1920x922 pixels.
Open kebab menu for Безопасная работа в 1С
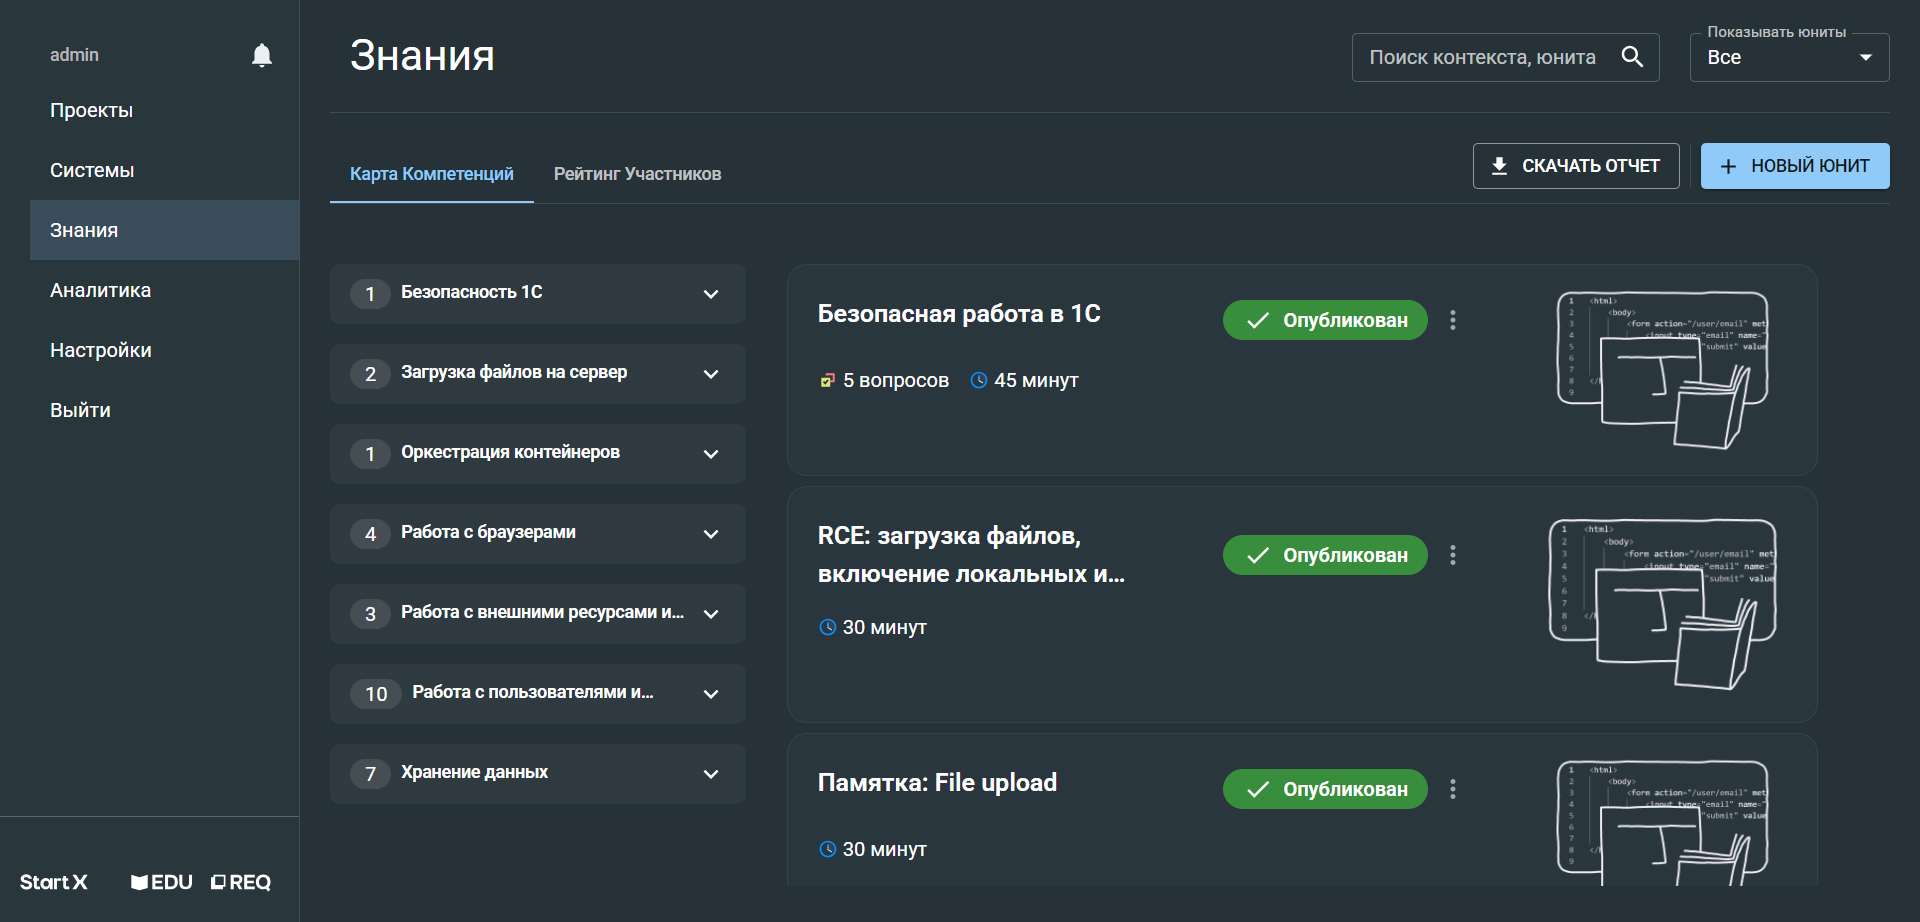coord(1453,320)
